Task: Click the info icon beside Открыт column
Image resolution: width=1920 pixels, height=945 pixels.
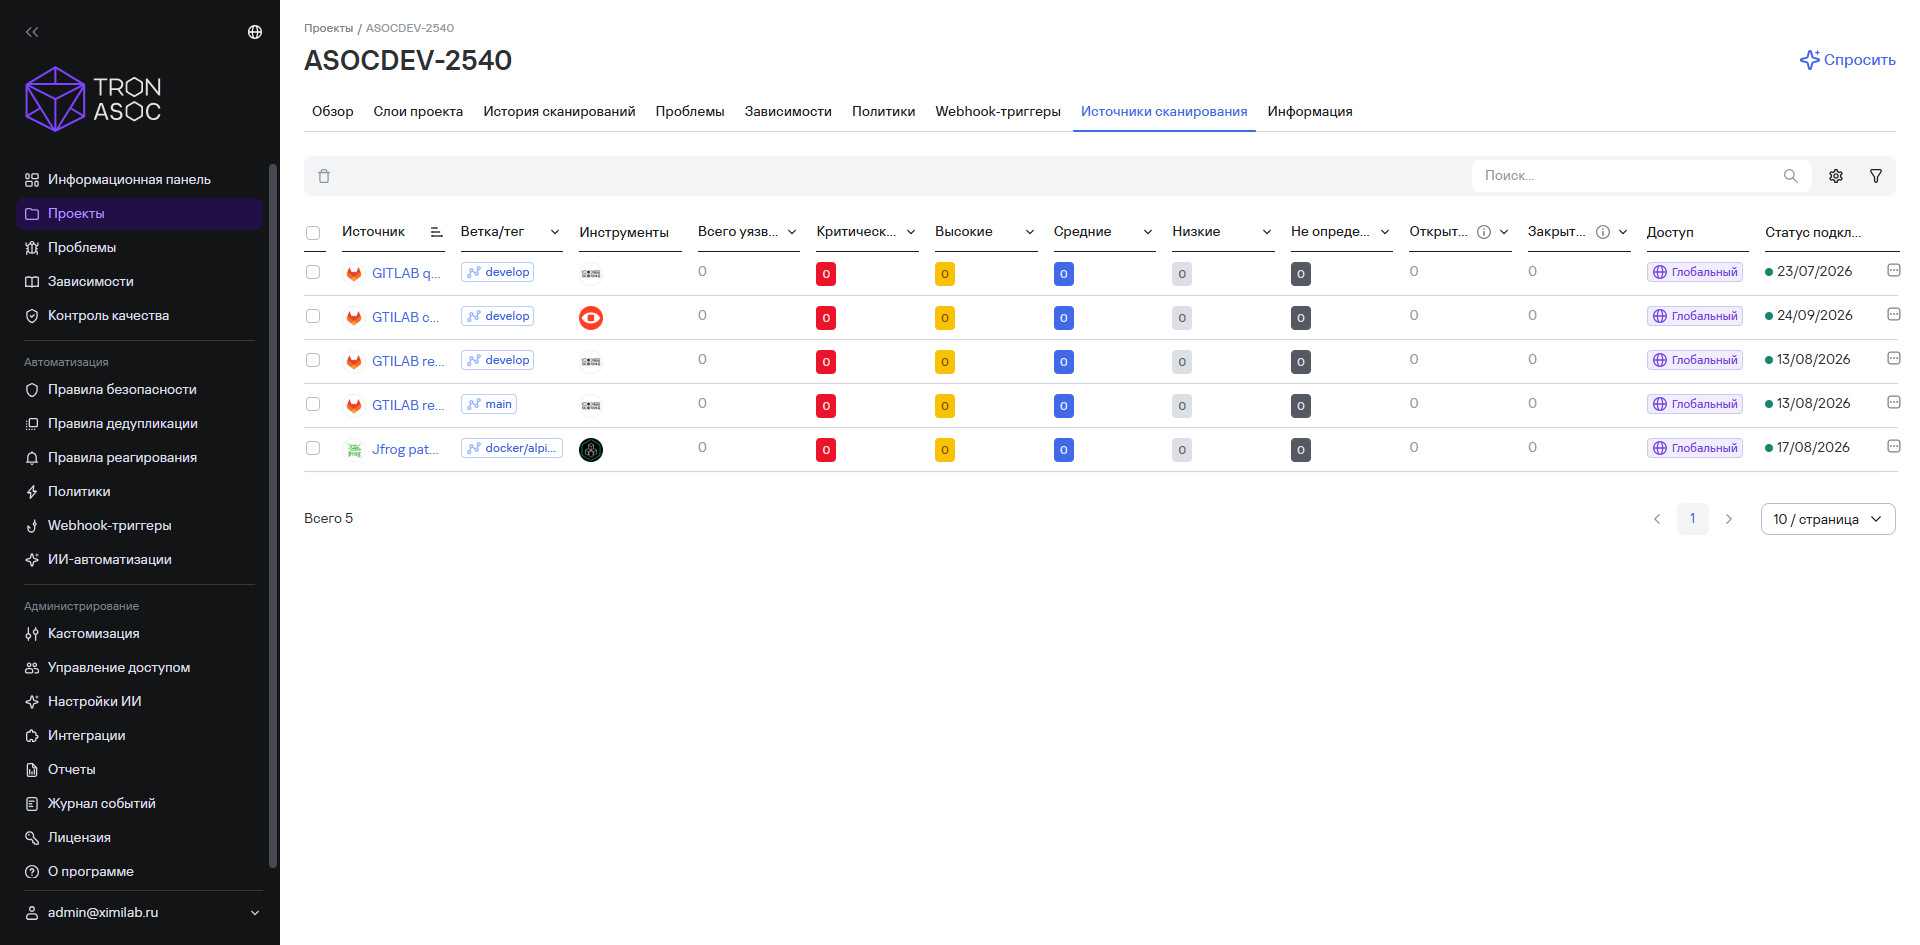Action: click(x=1484, y=232)
